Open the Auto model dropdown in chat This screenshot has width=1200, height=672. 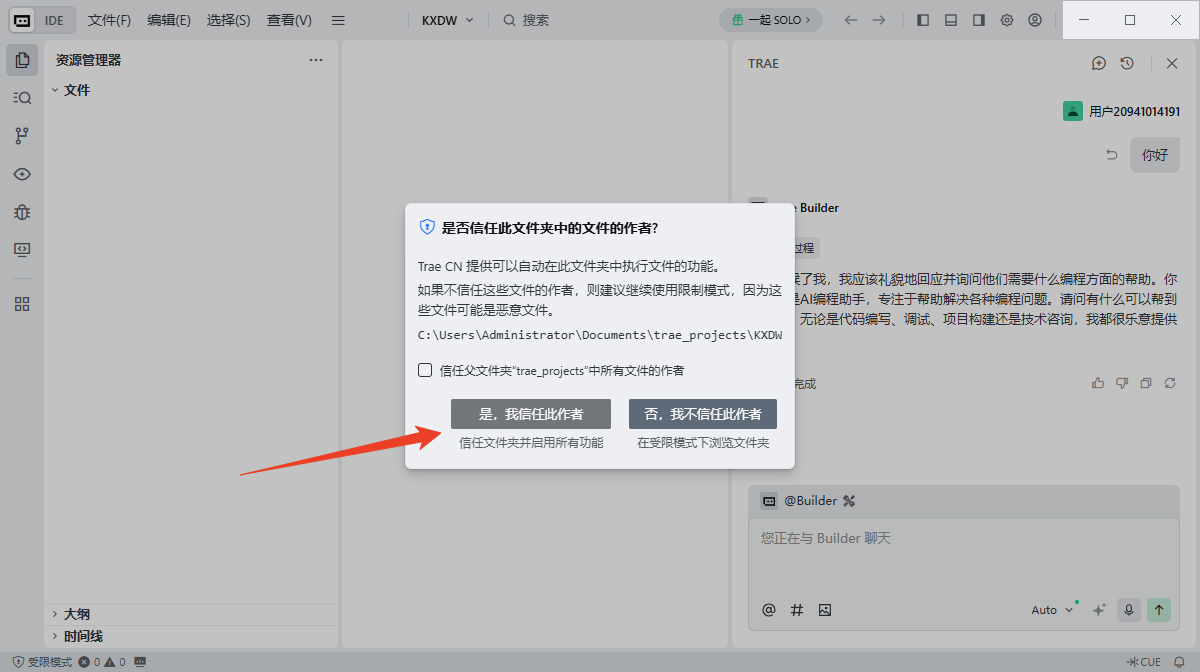(x=1047, y=609)
